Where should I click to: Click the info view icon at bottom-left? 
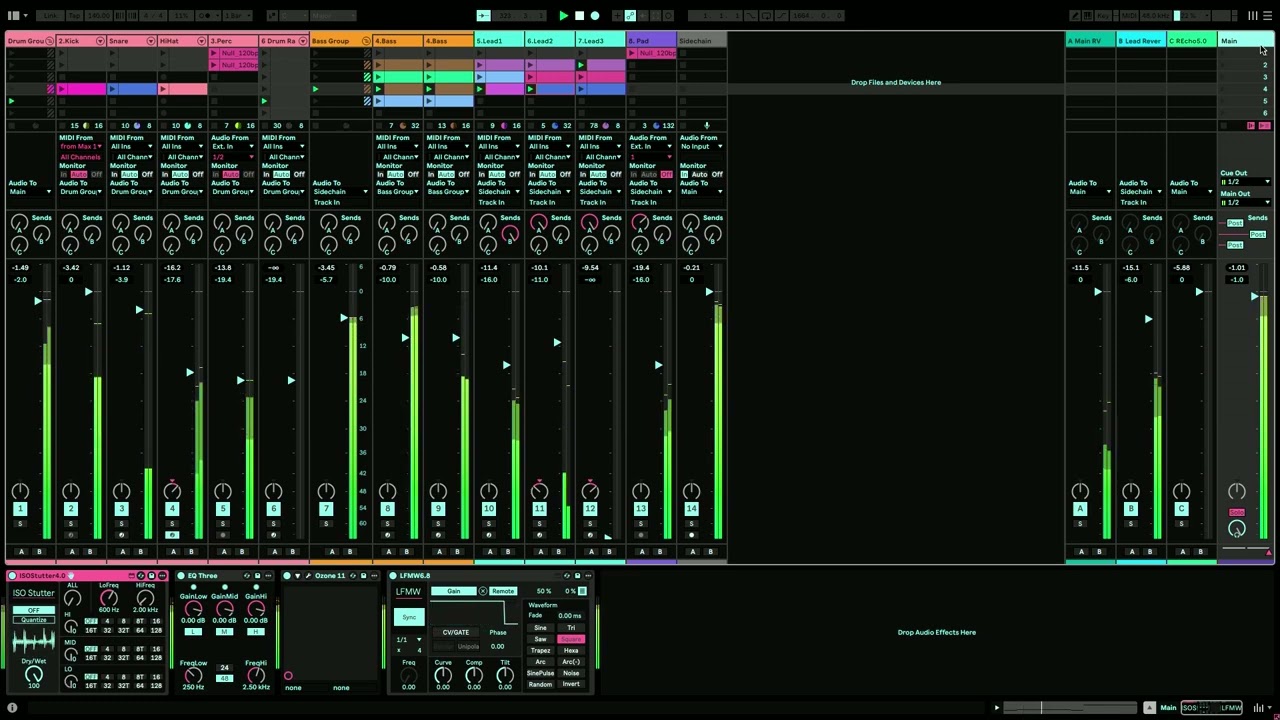[x=12, y=708]
